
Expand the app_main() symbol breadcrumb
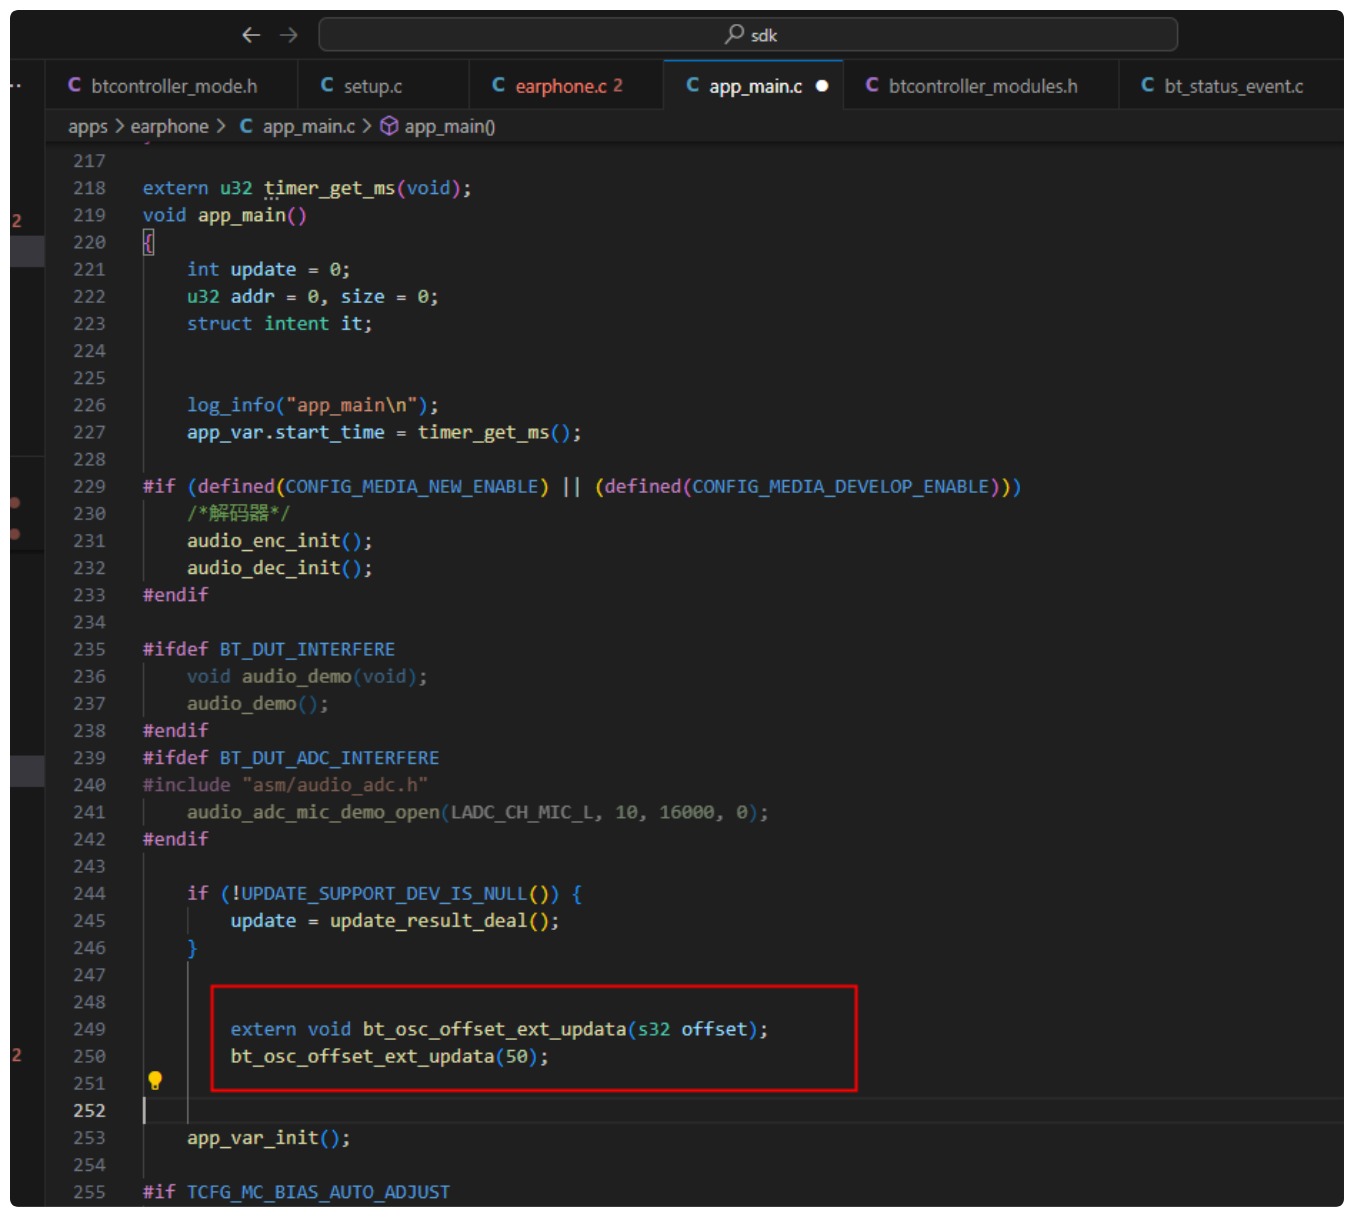coord(450,126)
